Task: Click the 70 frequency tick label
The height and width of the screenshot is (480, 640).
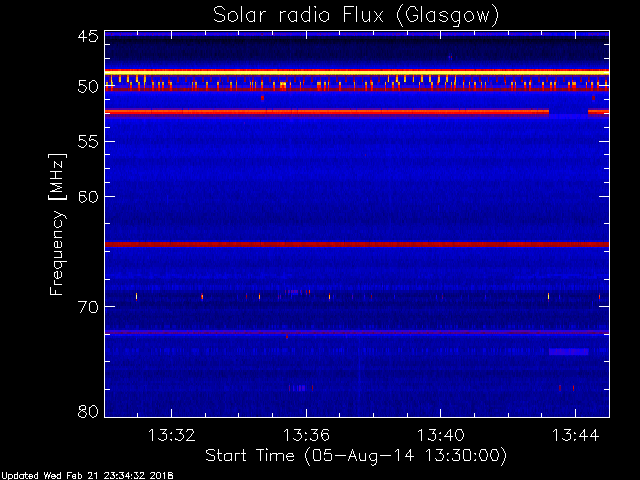Action: tap(88, 307)
